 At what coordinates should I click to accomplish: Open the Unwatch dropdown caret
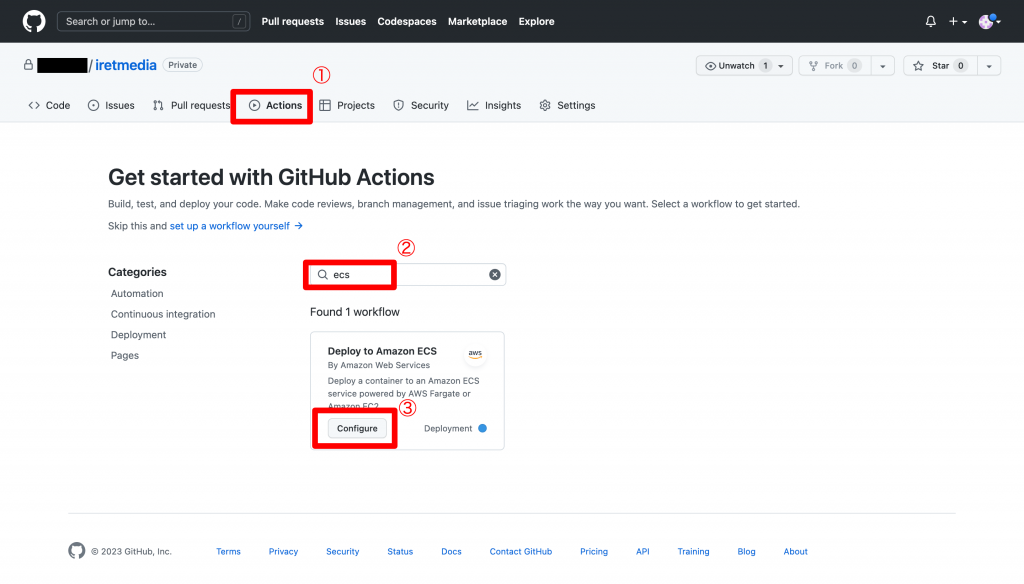[779, 65]
